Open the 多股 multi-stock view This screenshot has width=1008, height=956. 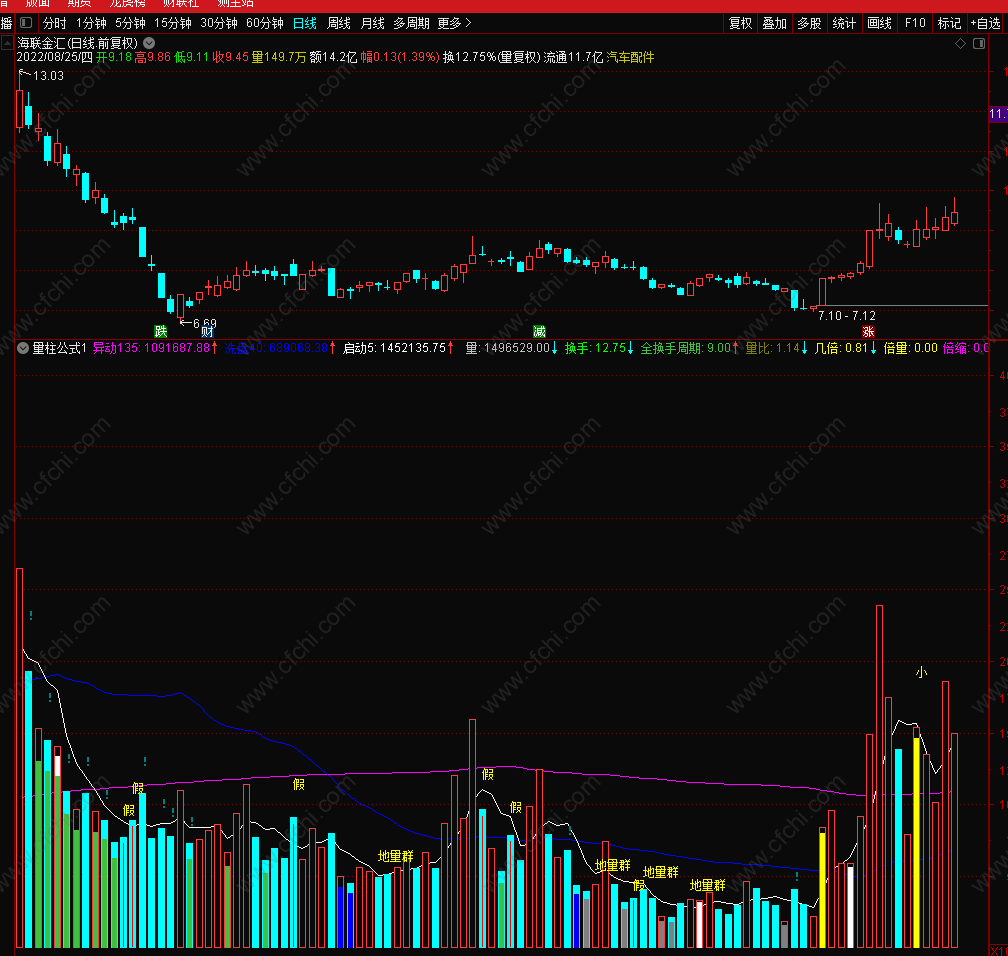tap(809, 24)
